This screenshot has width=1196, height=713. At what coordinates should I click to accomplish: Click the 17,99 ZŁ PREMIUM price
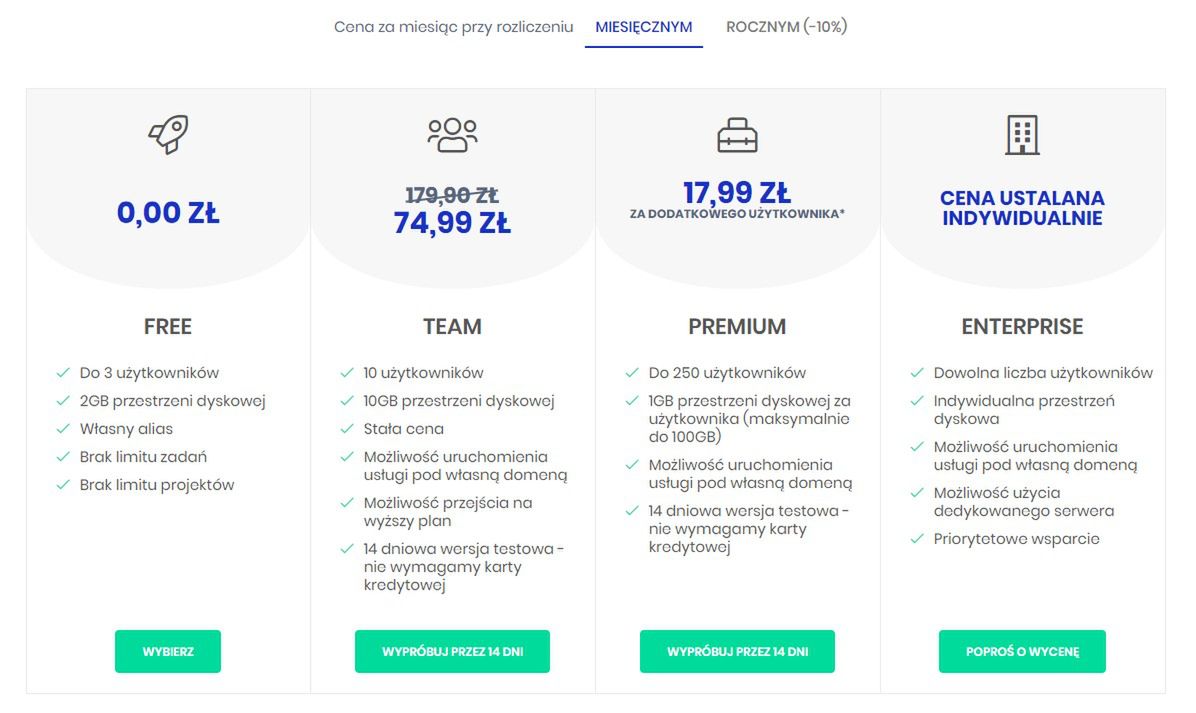737,193
